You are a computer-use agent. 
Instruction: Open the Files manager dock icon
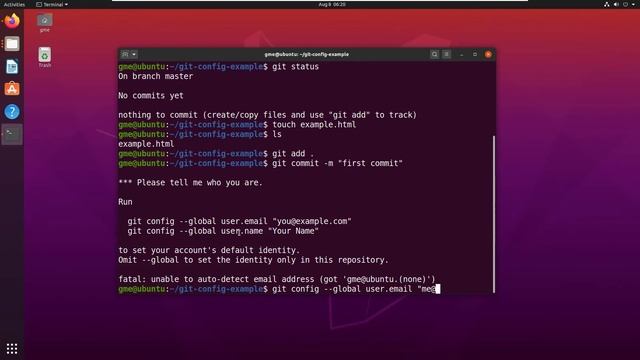(x=12, y=44)
